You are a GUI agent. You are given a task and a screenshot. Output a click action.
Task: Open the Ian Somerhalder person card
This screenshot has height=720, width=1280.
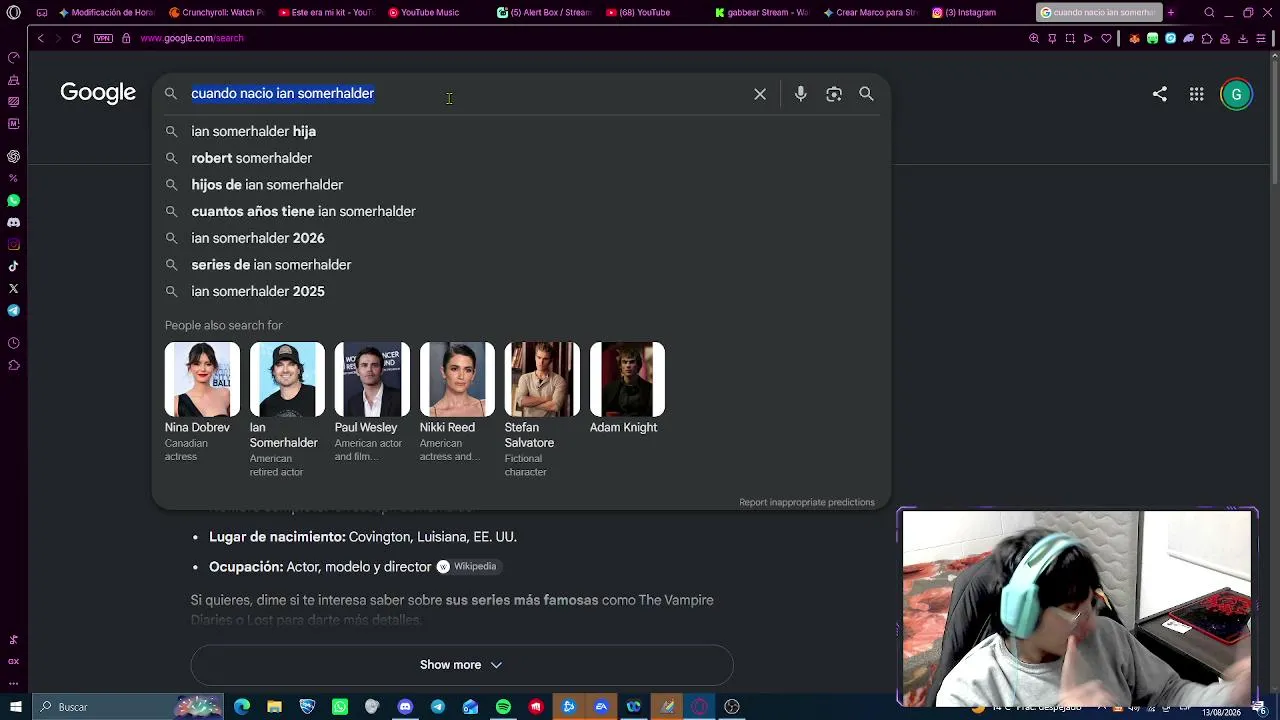tap(287, 410)
